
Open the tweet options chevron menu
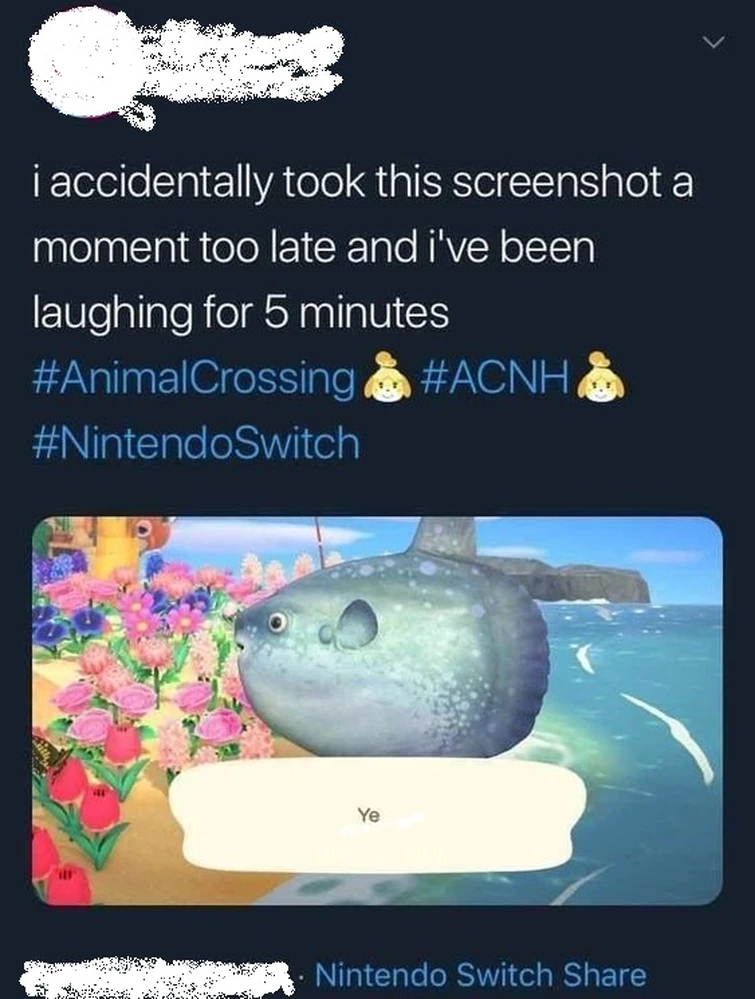click(712, 43)
